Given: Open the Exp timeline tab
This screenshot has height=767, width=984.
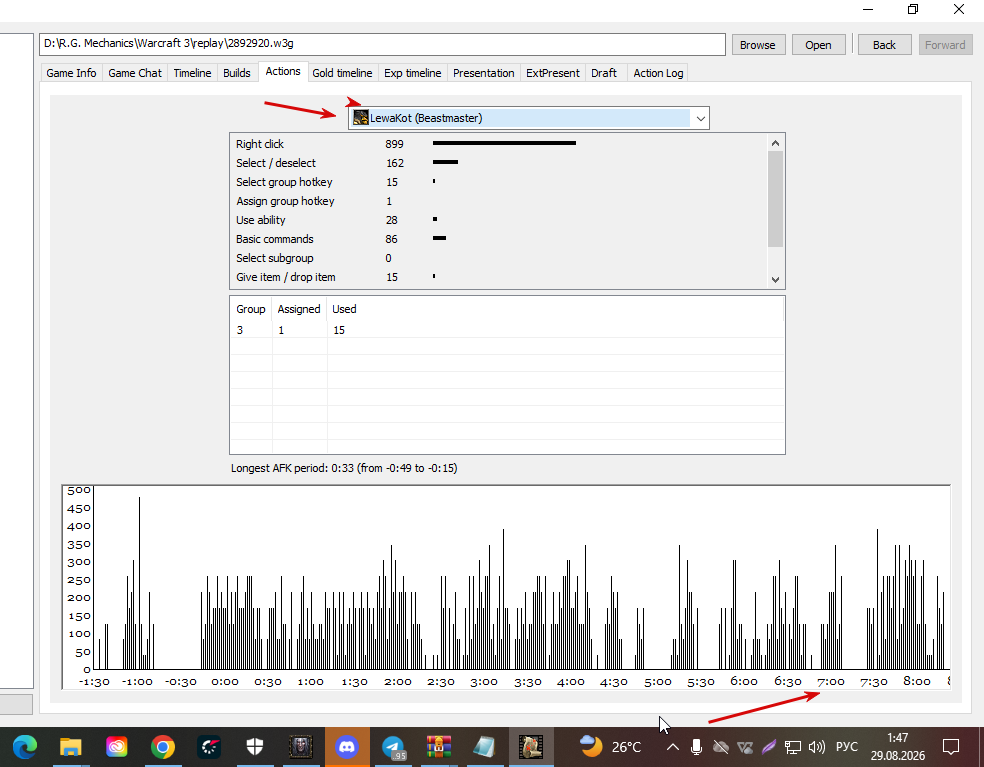Looking at the screenshot, I should pos(412,73).
